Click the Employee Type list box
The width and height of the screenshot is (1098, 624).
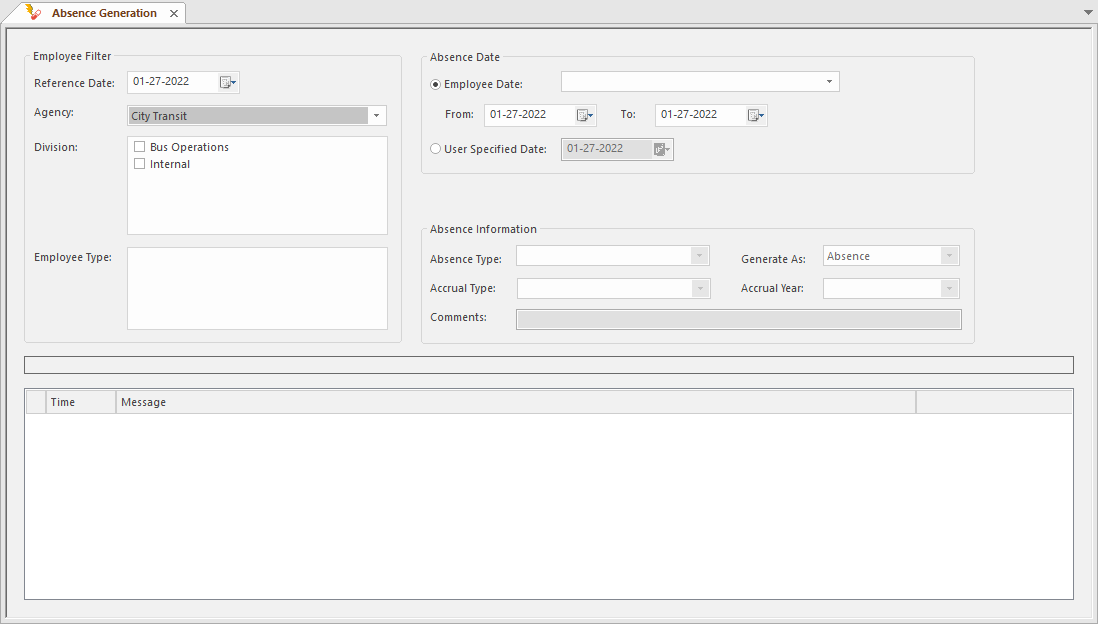click(257, 288)
